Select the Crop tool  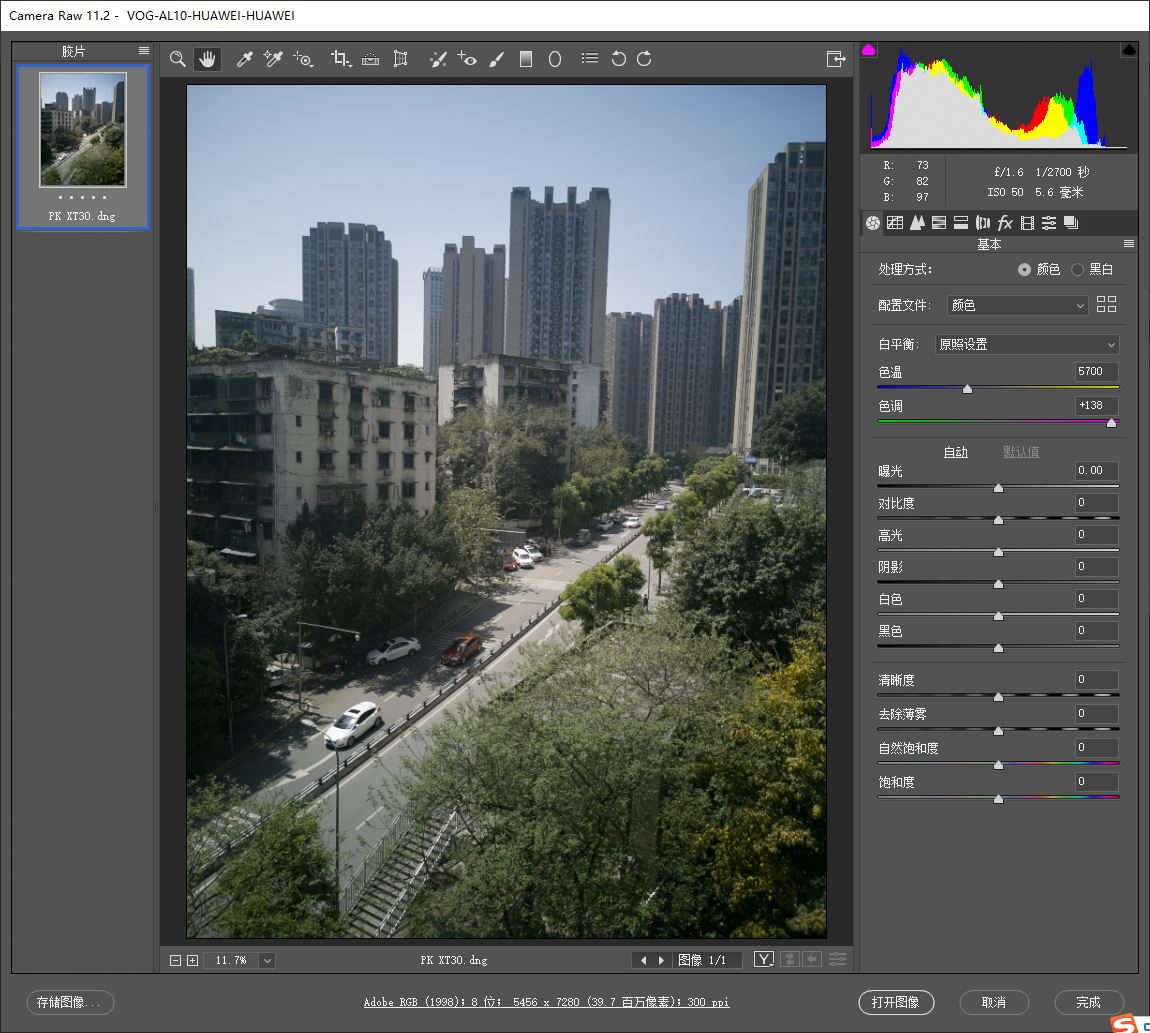(x=341, y=59)
